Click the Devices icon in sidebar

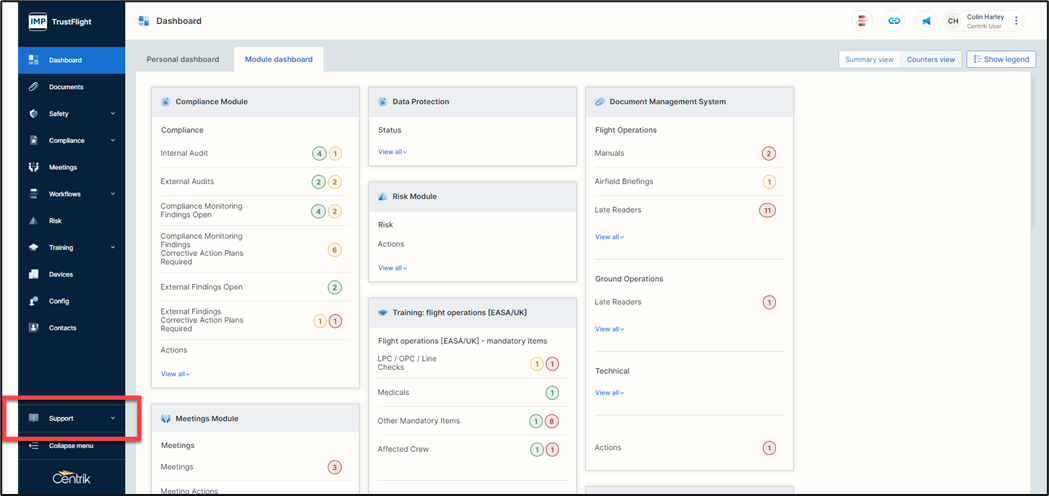coord(34,274)
